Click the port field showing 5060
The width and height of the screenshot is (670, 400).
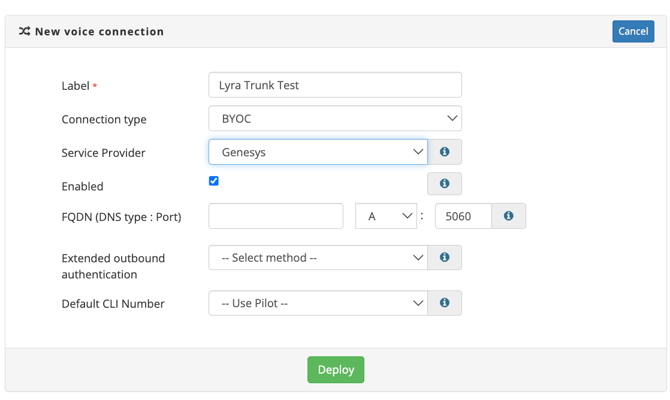pos(463,216)
